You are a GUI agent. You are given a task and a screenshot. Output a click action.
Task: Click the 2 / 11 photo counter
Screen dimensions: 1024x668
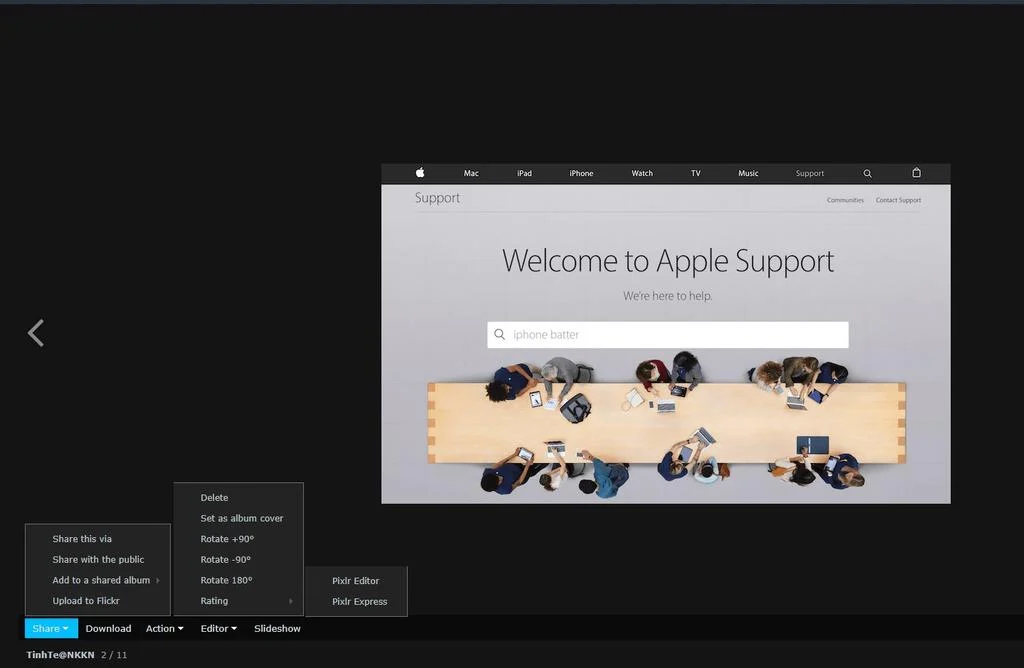(x=114, y=654)
